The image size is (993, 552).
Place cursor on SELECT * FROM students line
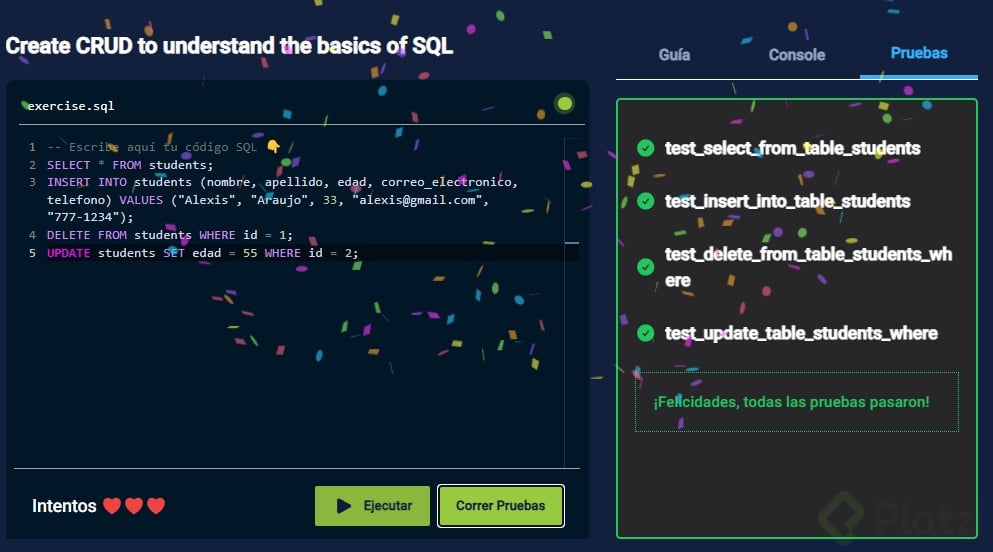pos(130,165)
